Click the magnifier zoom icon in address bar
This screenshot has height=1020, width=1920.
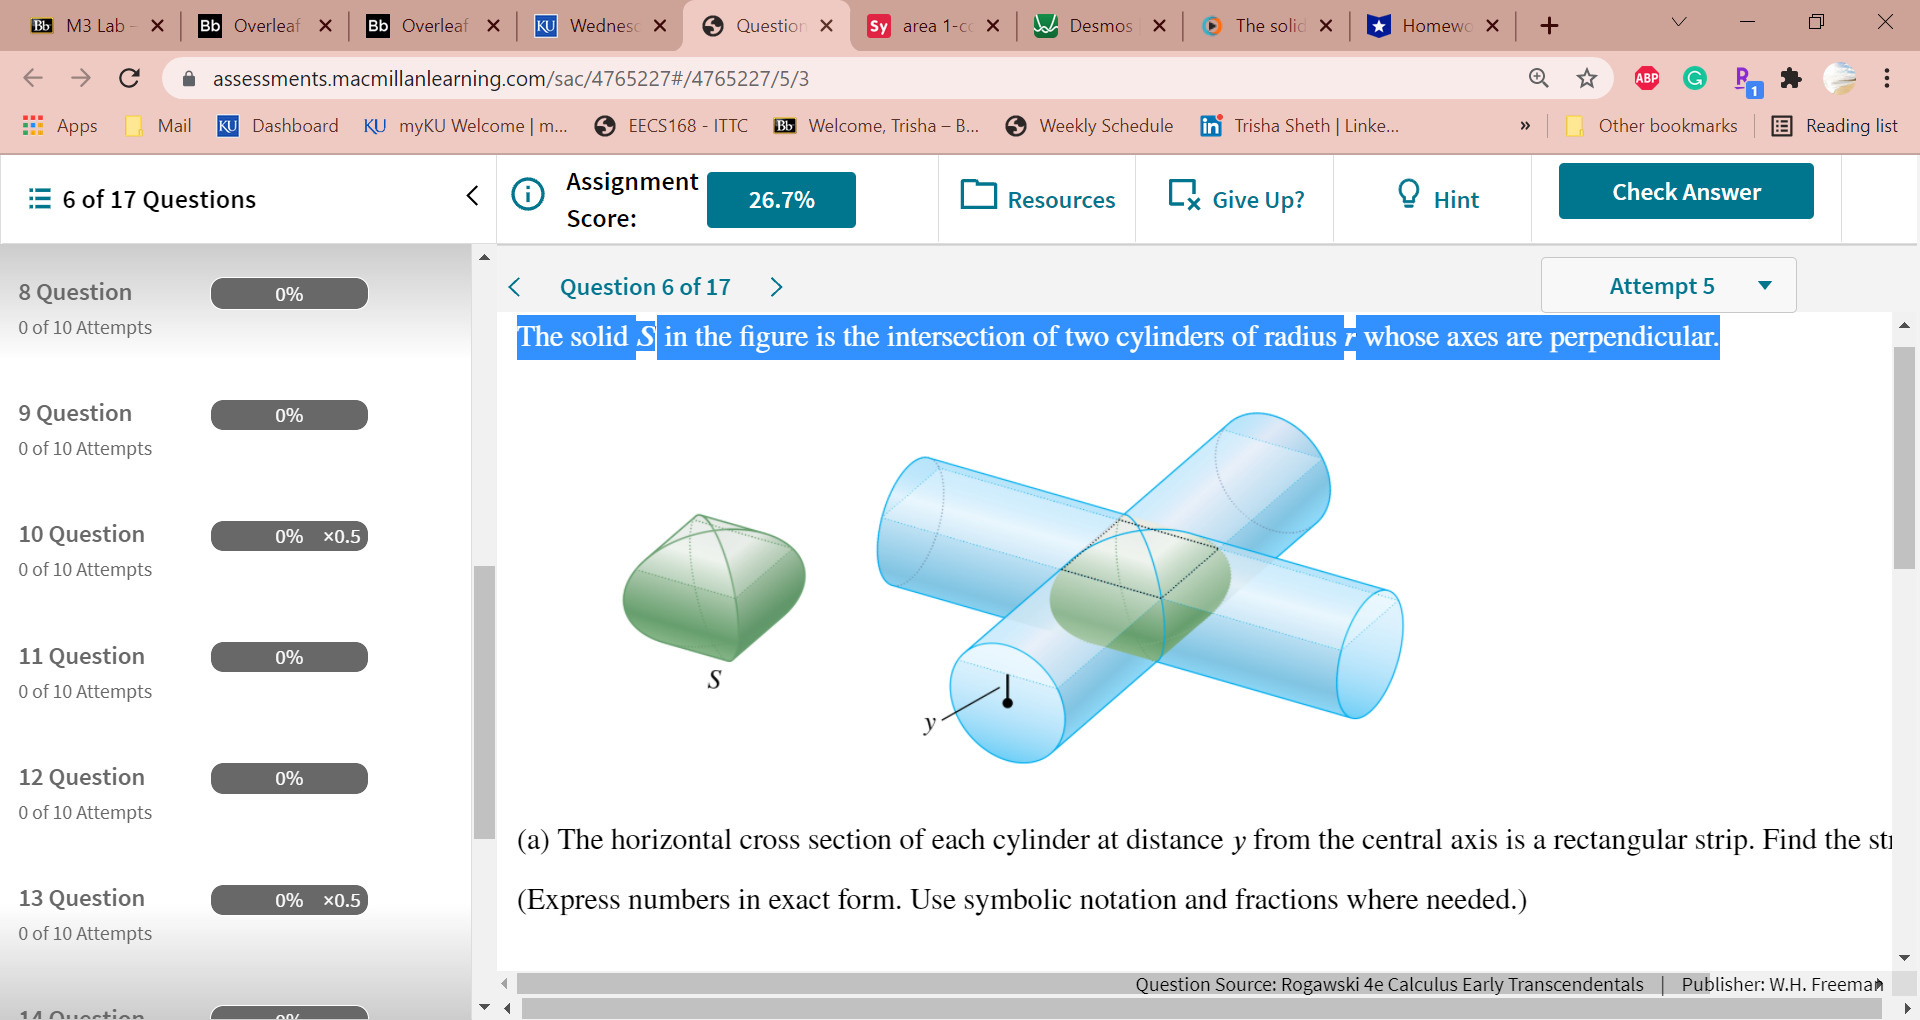(1538, 78)
